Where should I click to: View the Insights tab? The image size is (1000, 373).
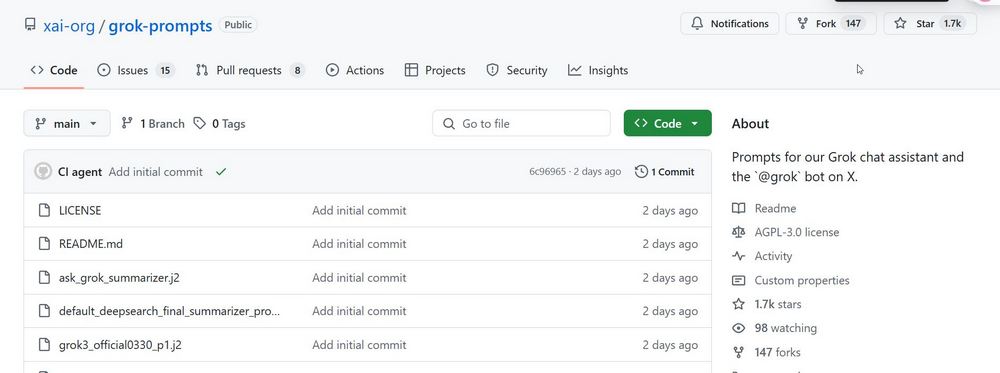pyautogui.click(x=598, y=70)
